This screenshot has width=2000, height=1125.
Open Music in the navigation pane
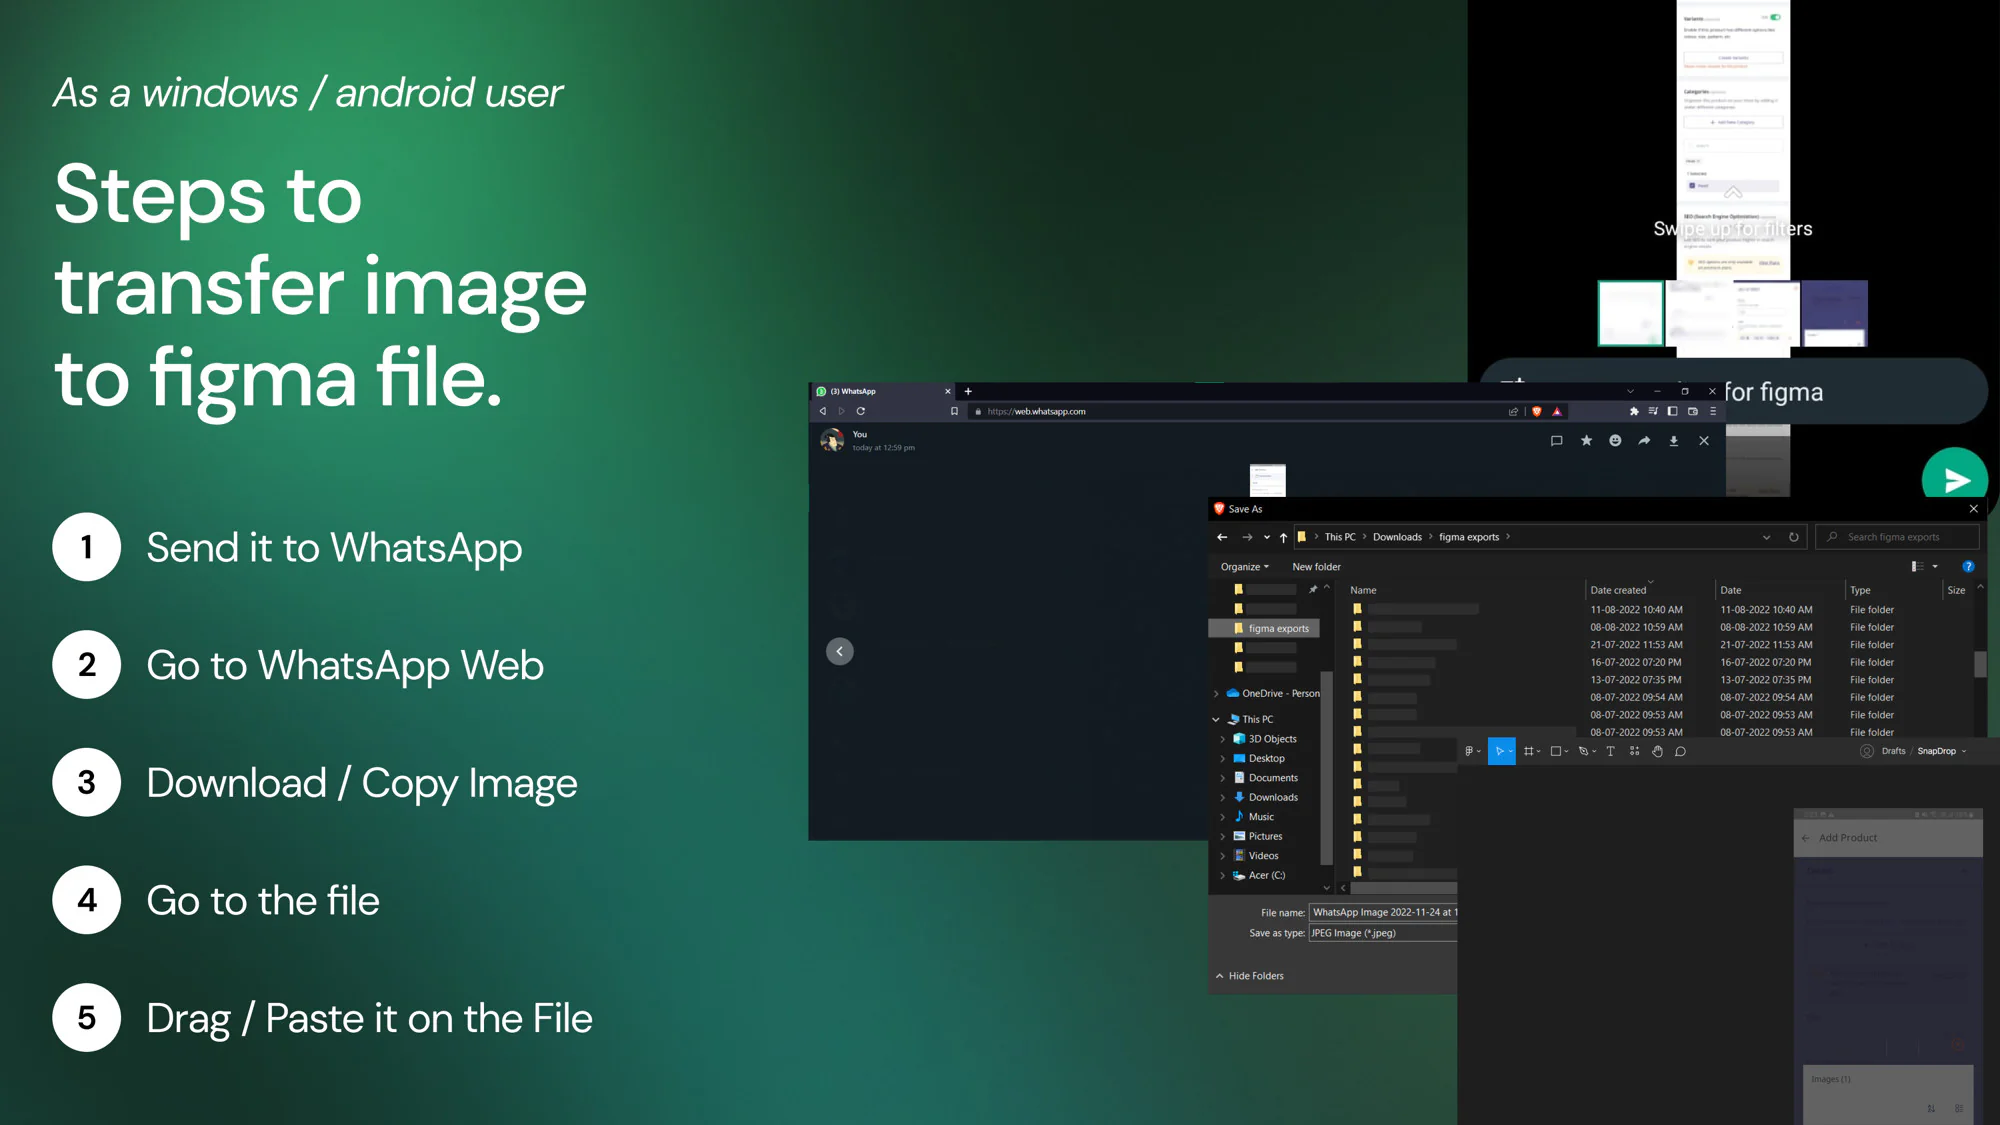point(1253,817)
